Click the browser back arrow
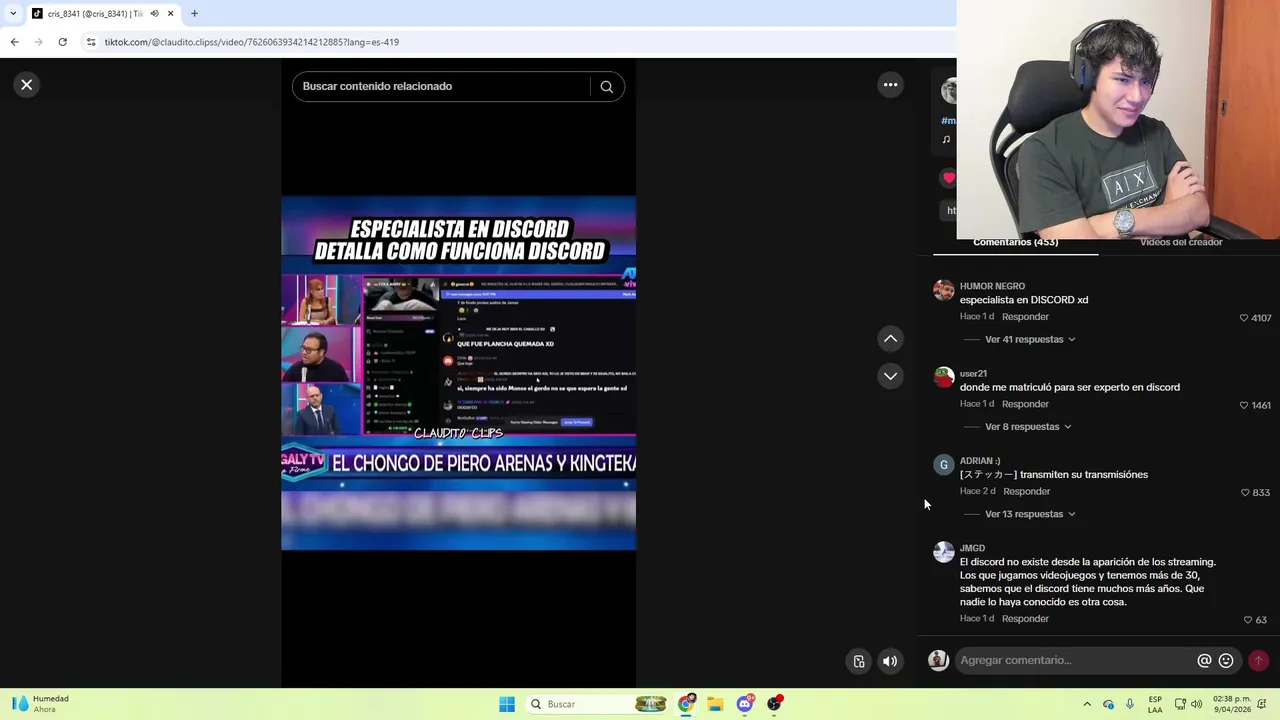 [14, 42]
